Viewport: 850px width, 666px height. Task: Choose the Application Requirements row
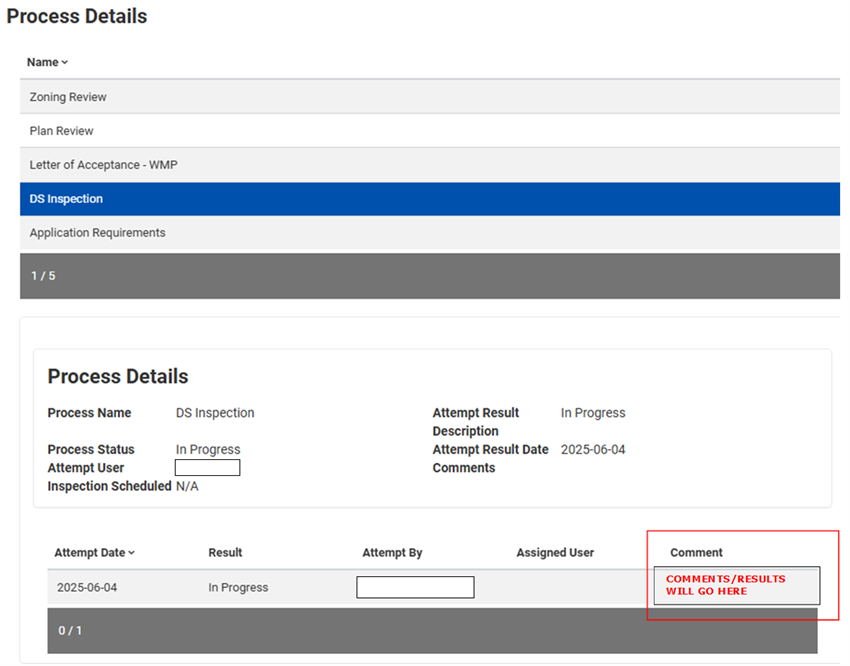[x=97, y=233]
